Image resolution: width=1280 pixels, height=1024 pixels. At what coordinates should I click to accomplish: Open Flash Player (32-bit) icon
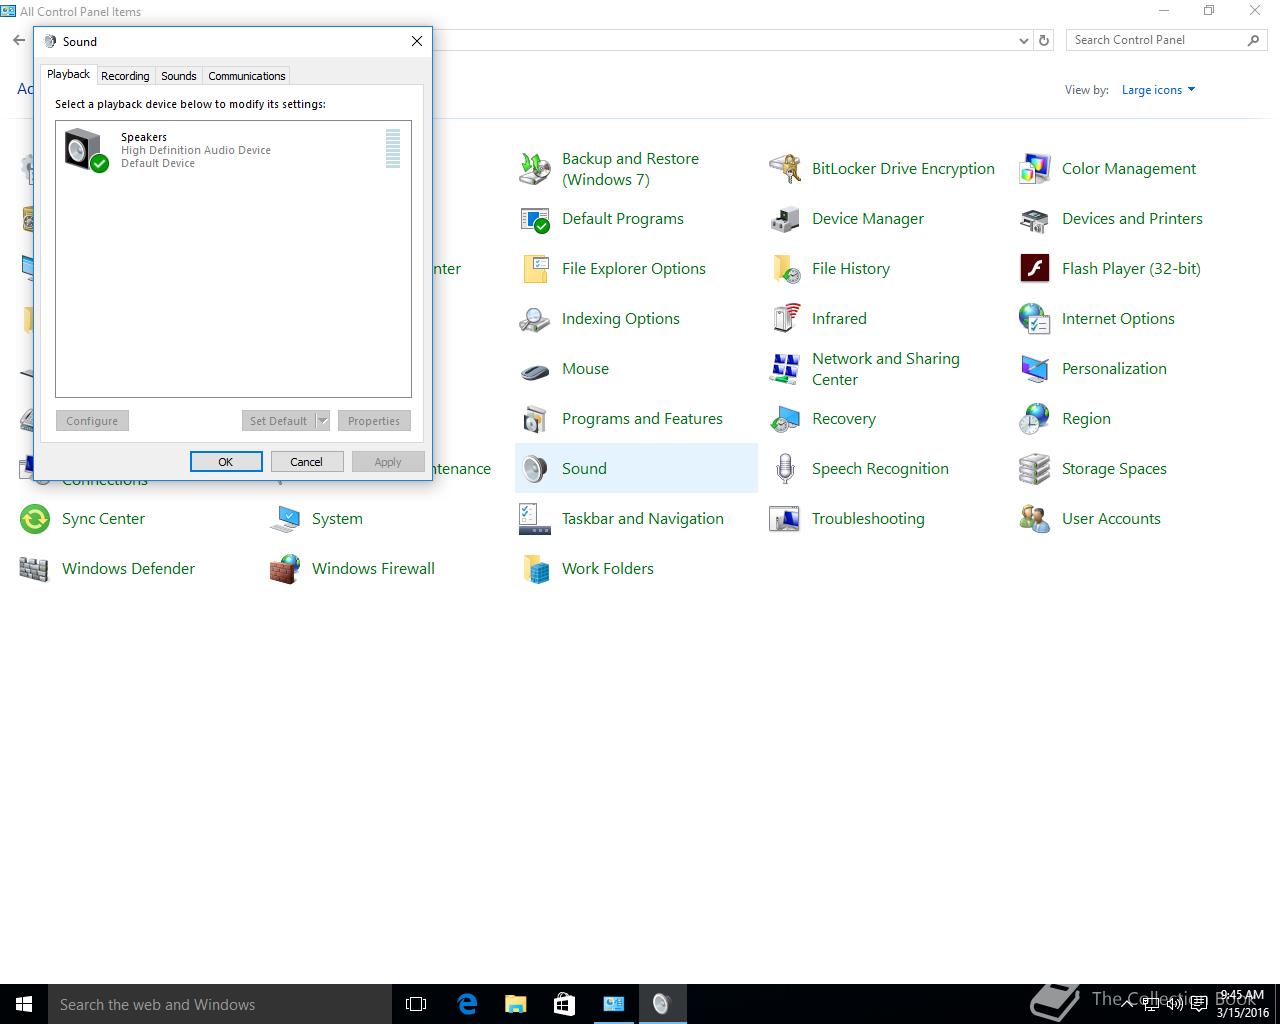click(x=1035, y=269)
